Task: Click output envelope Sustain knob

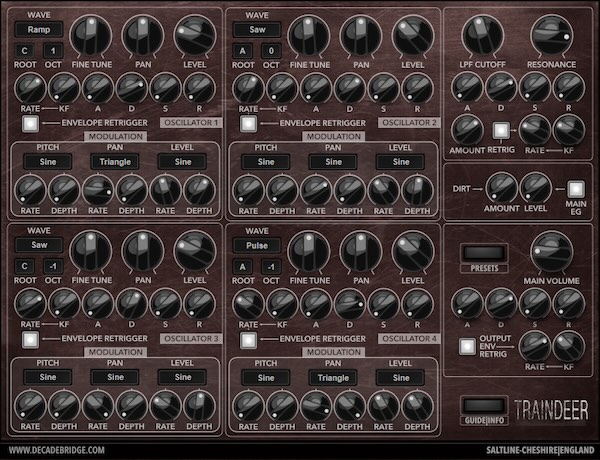Action: 535,304
